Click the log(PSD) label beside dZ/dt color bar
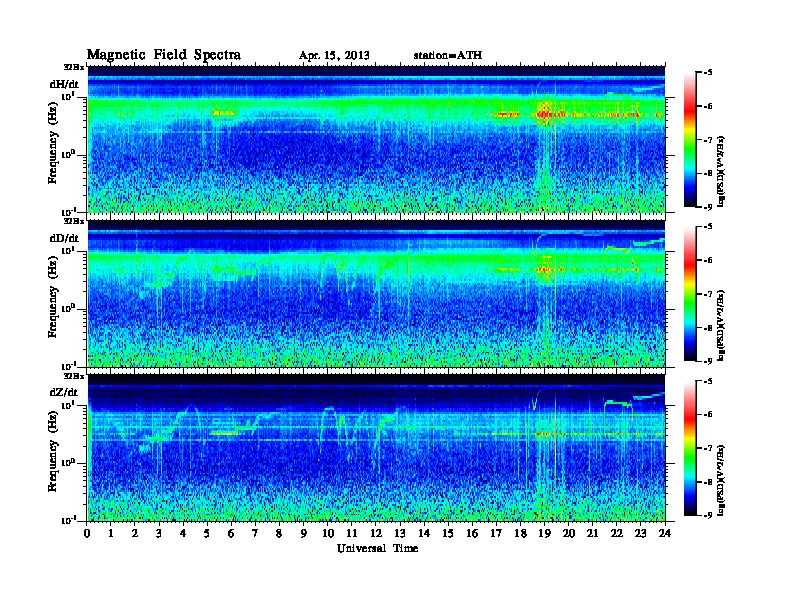This screenshot has width=792, height=612. 722,480
